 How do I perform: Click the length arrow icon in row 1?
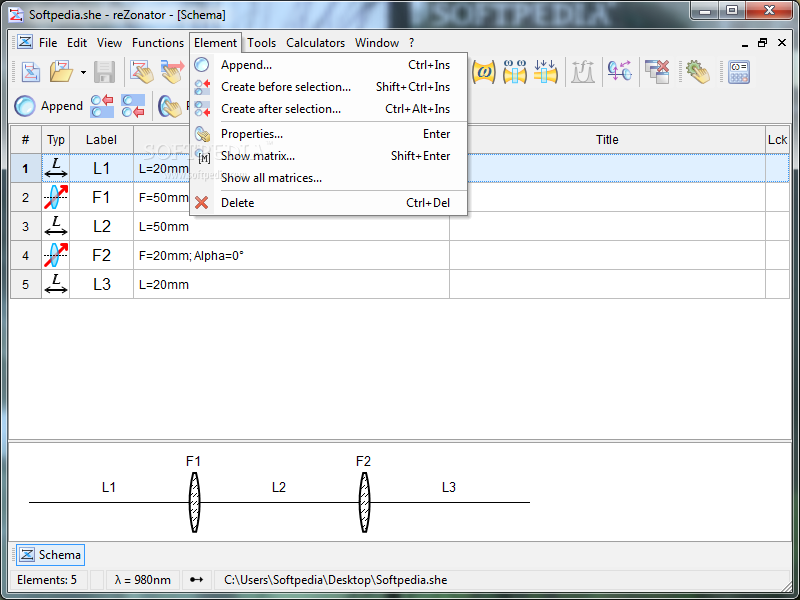coord(56,168)
